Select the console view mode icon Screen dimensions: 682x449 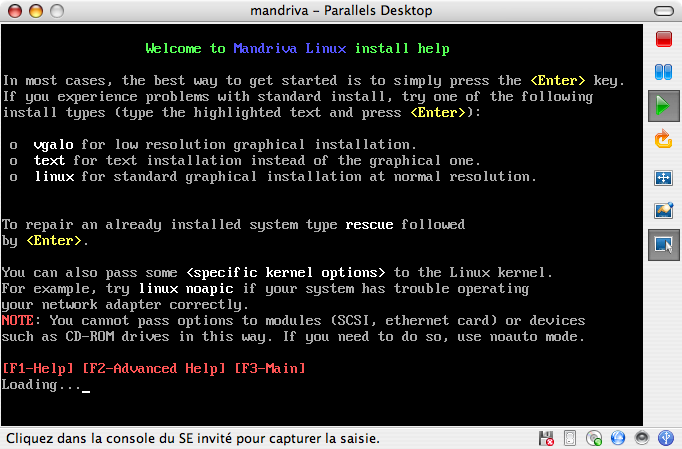[x=664, y=245]
